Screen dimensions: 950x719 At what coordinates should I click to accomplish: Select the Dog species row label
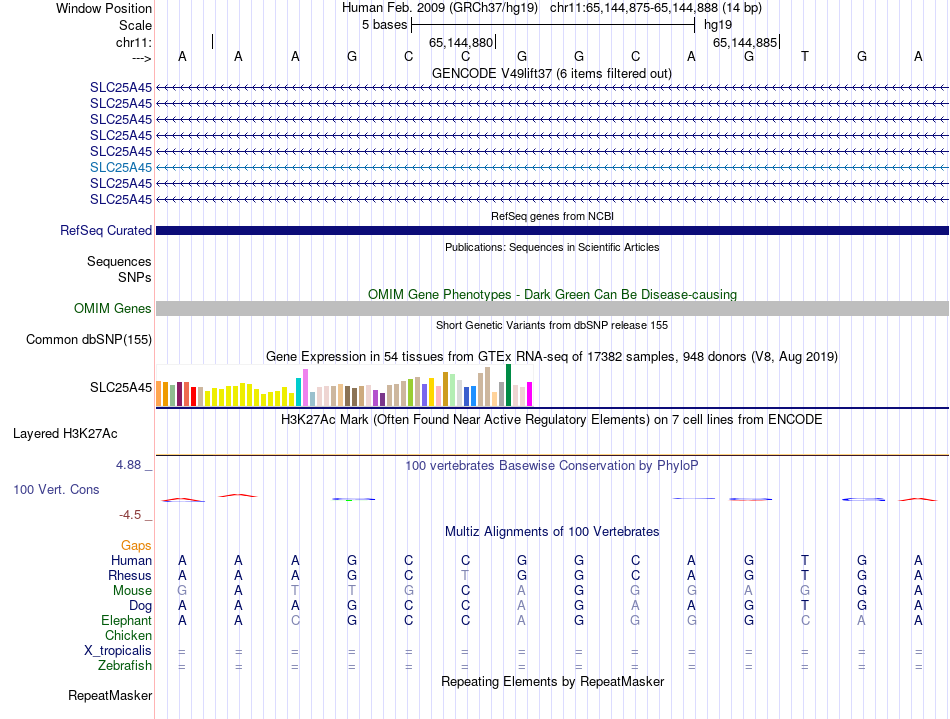tap(140, 605)
